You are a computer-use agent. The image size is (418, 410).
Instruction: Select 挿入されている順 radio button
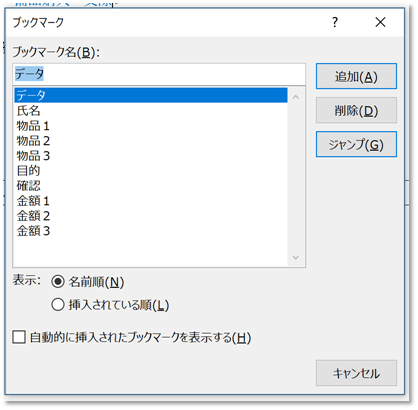[58, 305]
